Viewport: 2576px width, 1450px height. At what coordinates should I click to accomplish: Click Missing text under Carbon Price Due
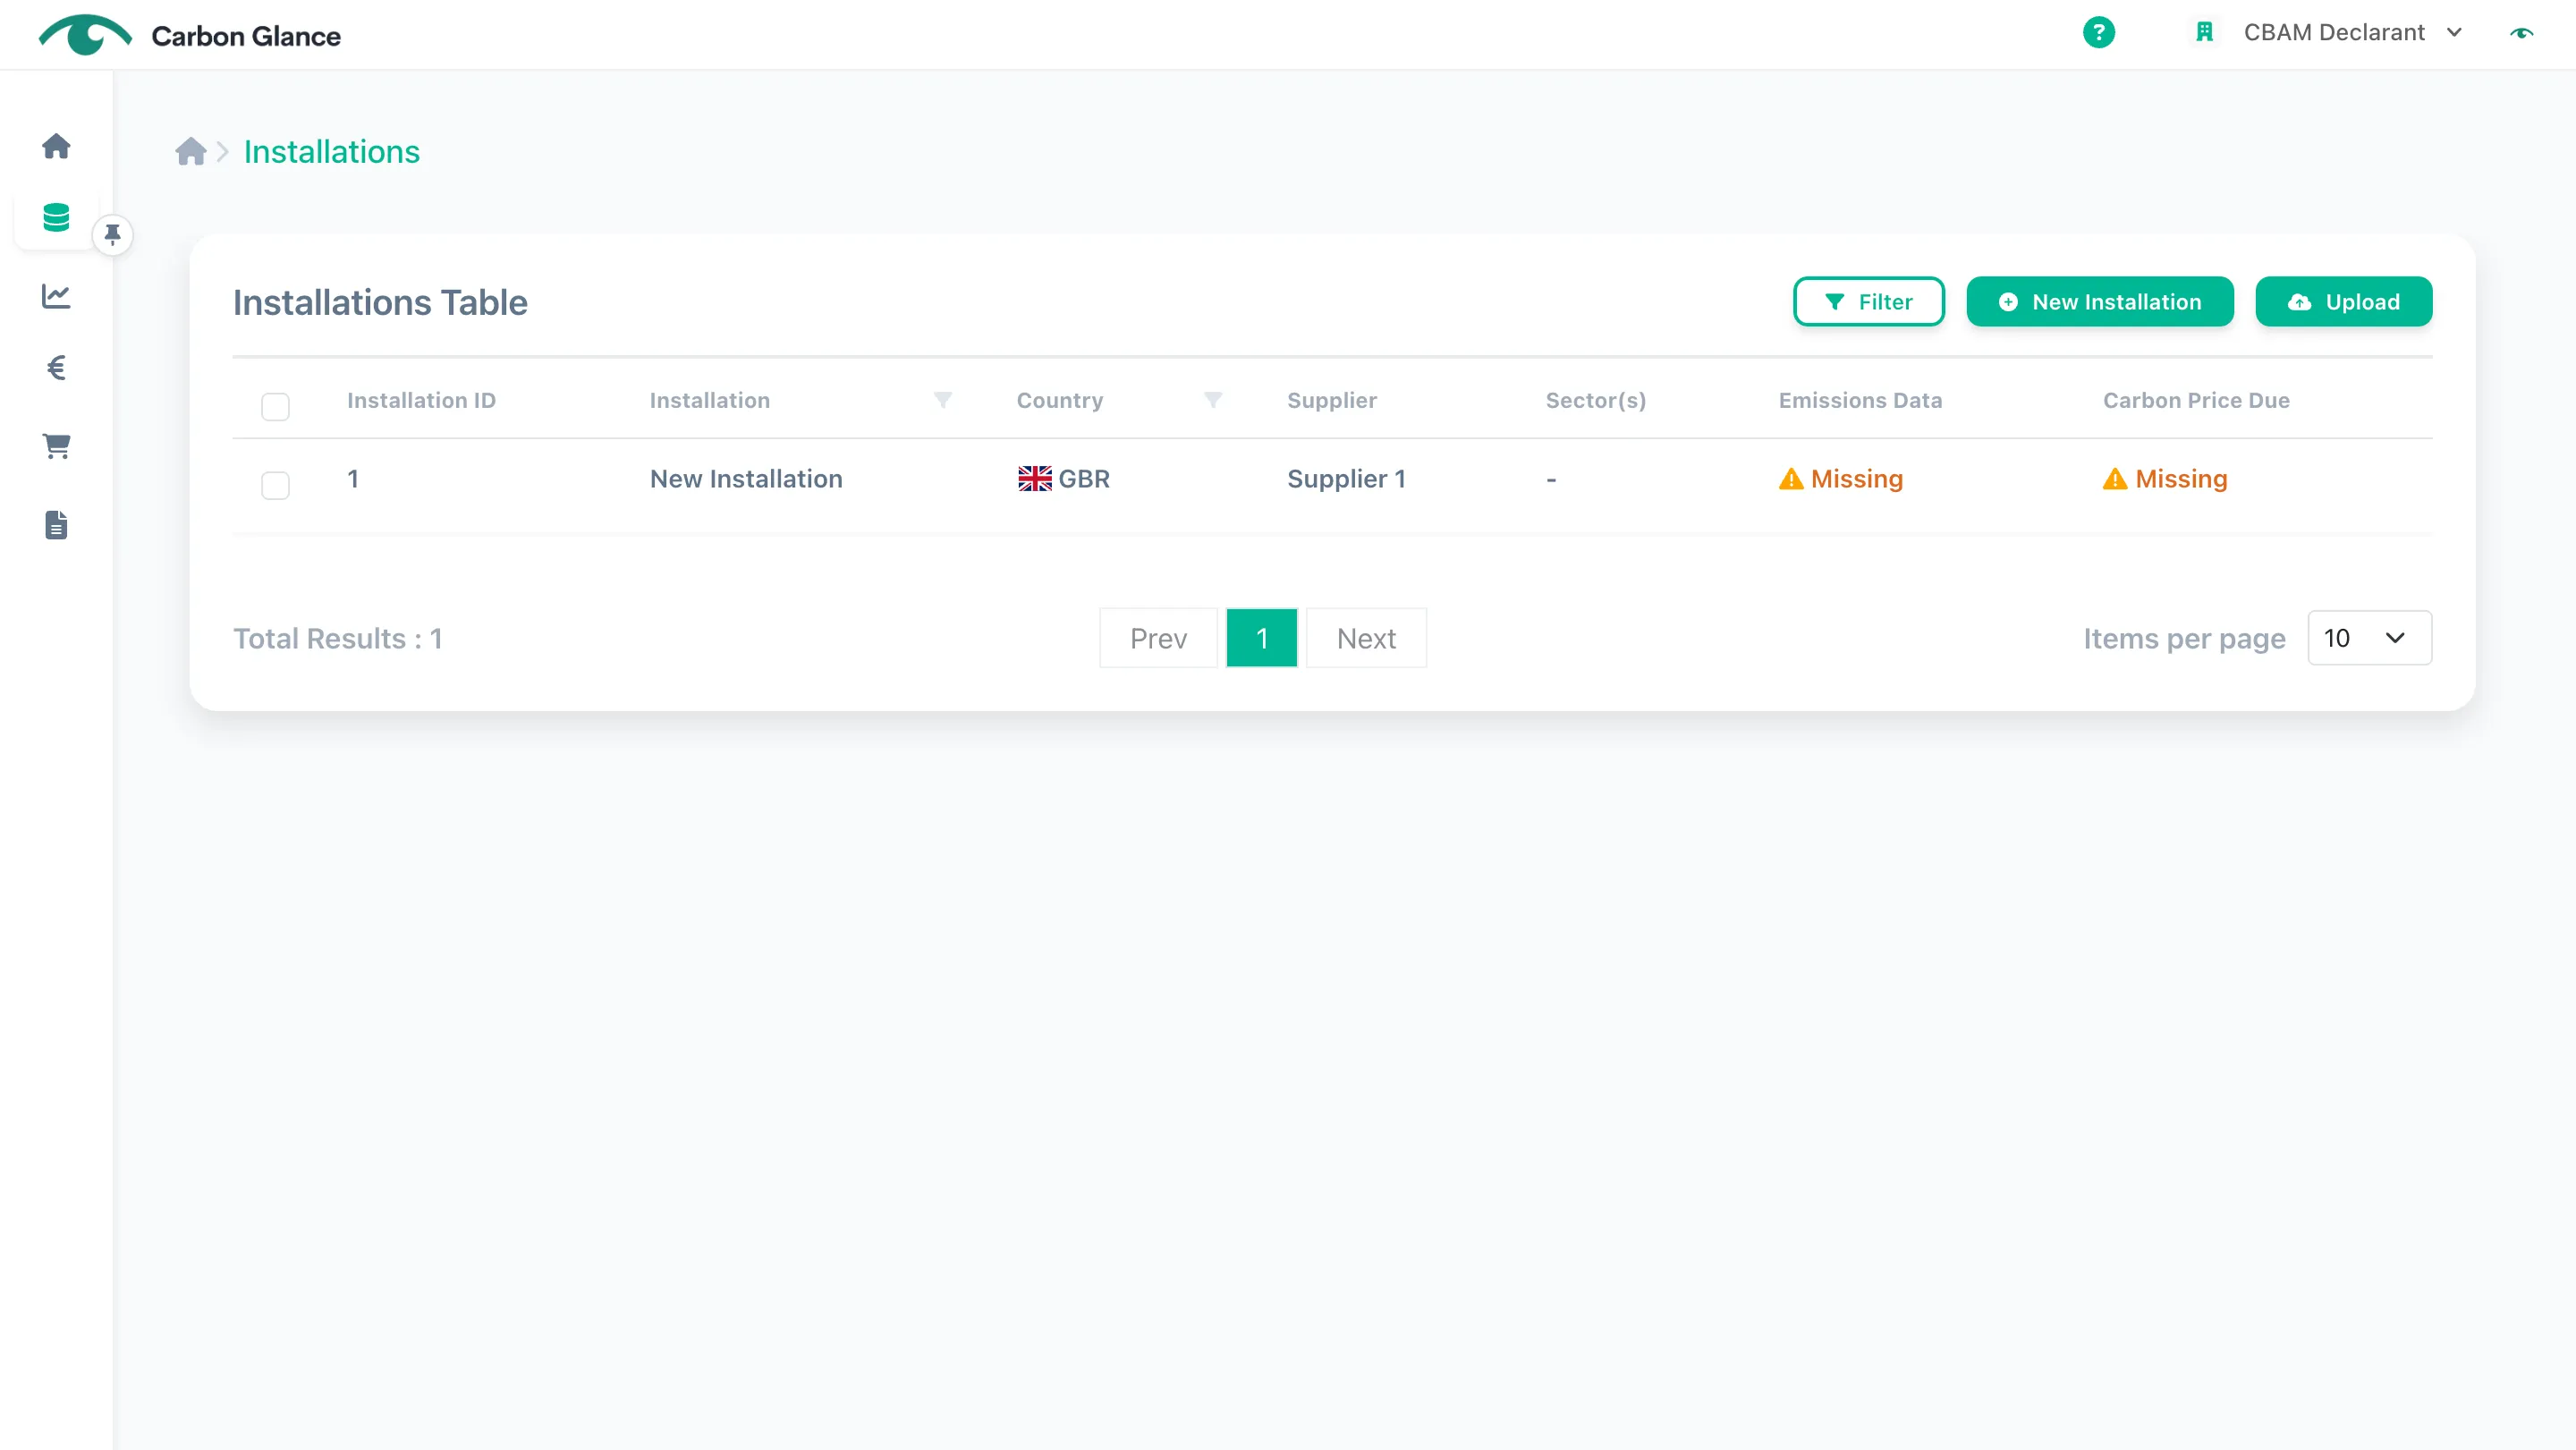point(2181,479)
